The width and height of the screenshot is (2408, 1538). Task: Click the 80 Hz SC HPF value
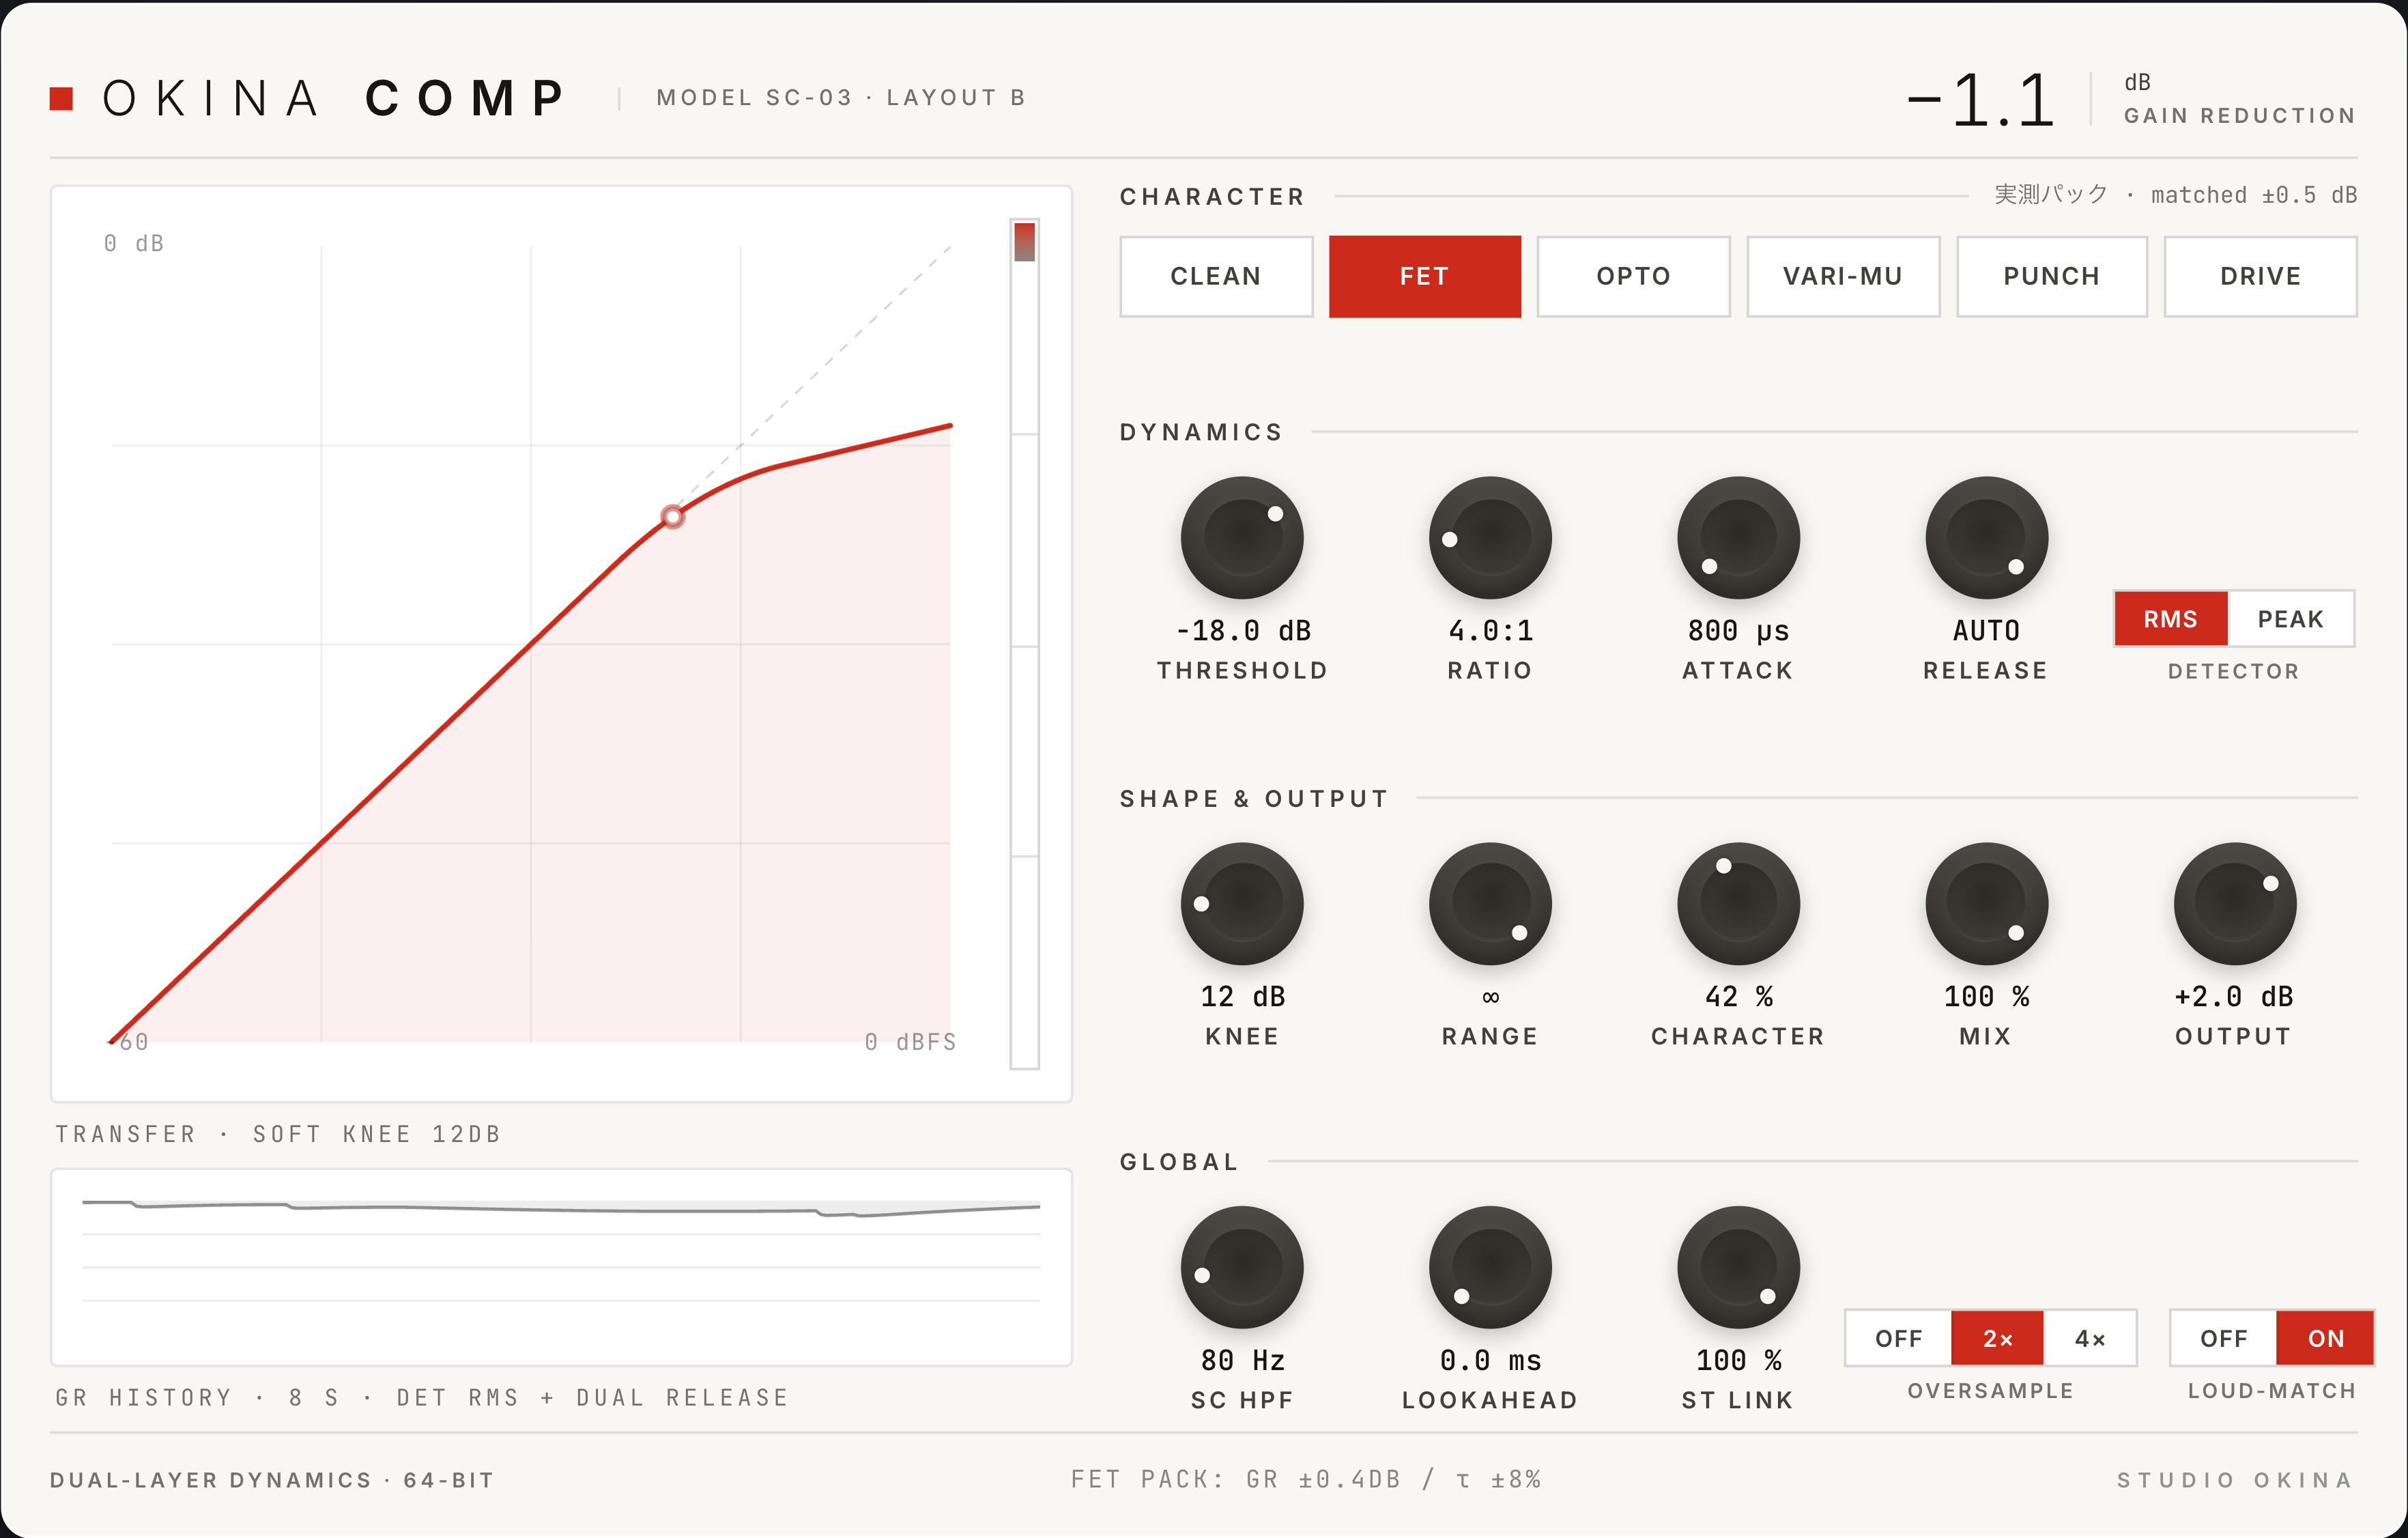pyautogui.click(x=1242, y=1361)
